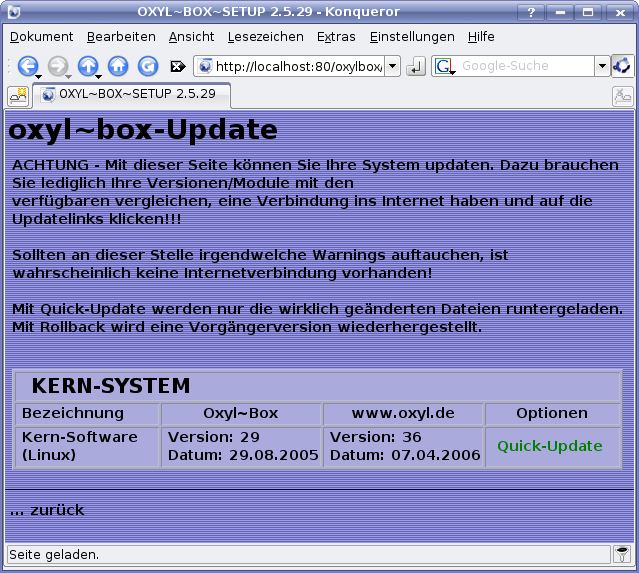Screen dimensions: 639x573
Task: Reload the page with the refresh icon
Action: 148,66
